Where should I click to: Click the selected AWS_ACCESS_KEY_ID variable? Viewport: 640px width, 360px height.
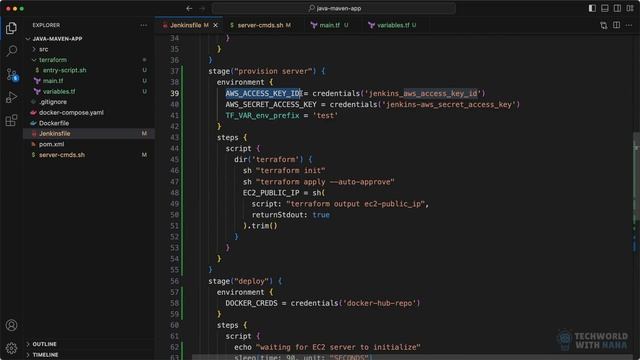pyautogui.click(x=263, y=93)
